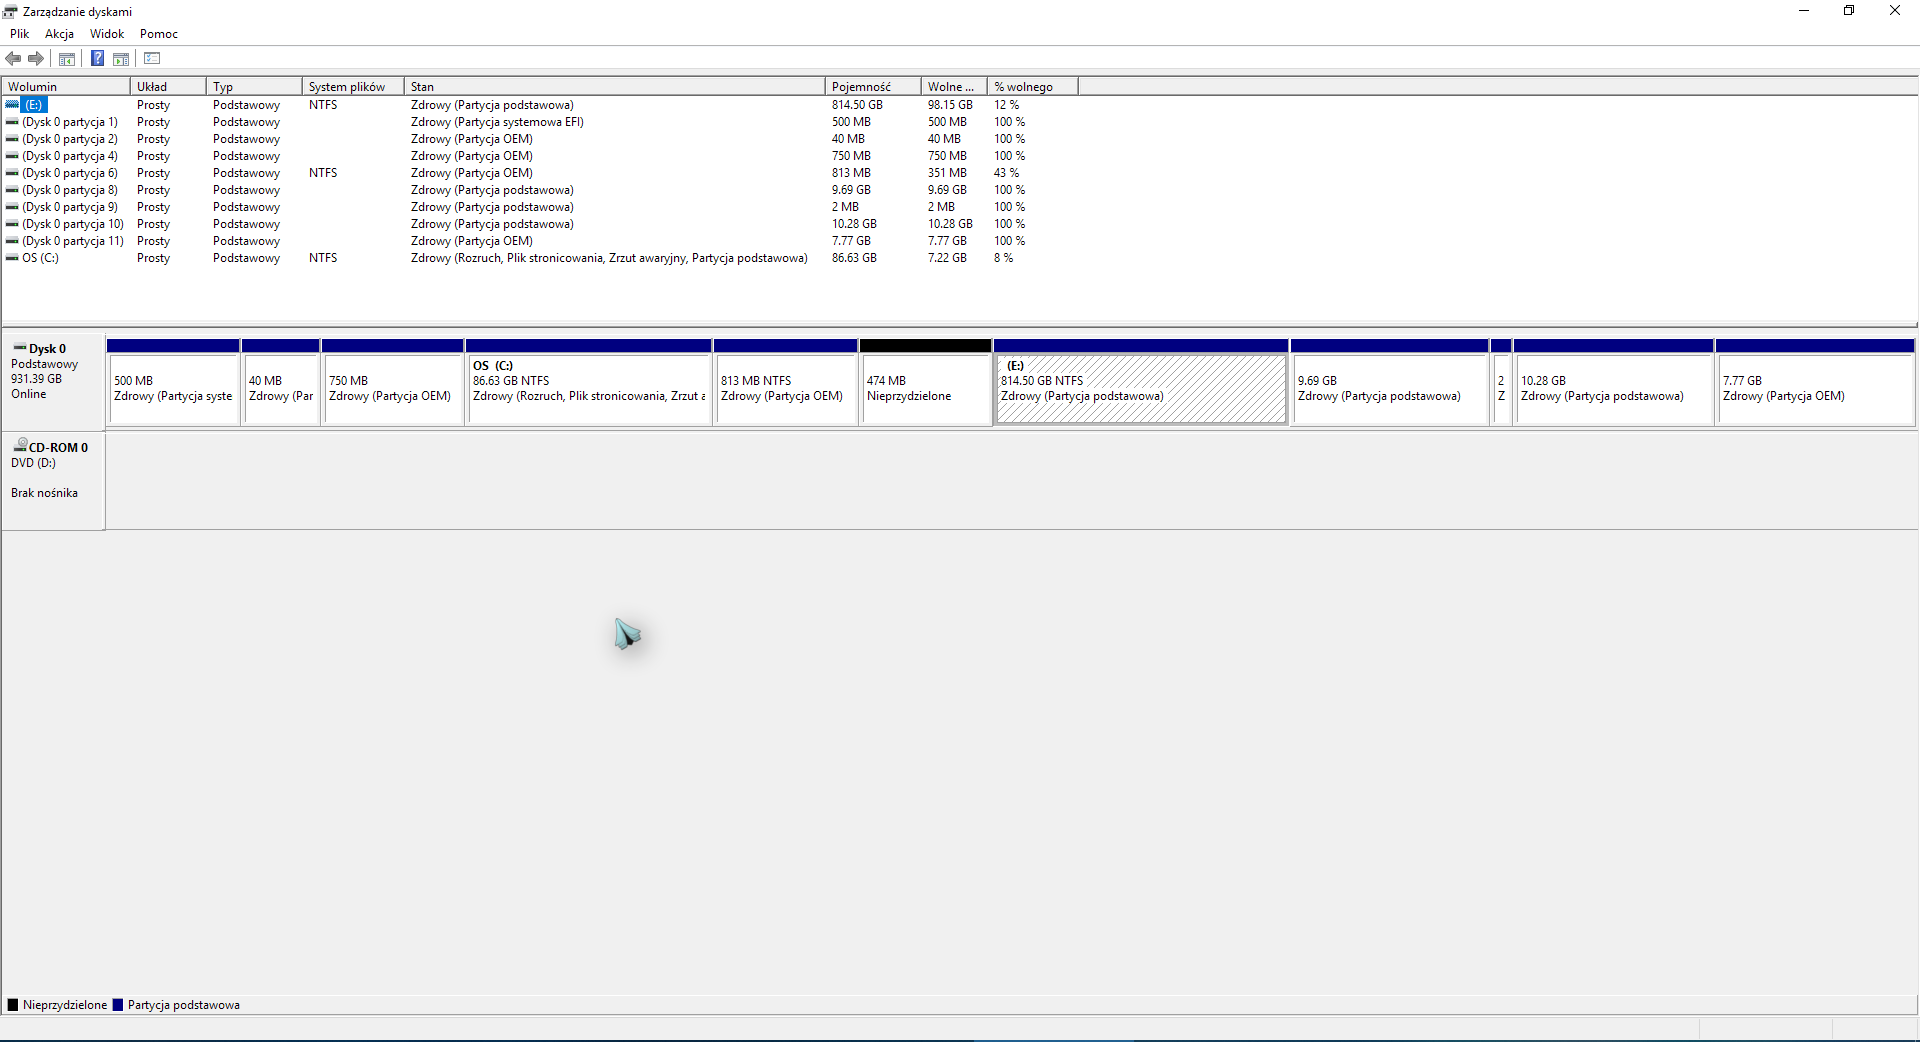The height and width of the screenshot is (1042, 1920).
Task: Click the OS (C:) Rozruch status text in the list
Action: point(609,258)
